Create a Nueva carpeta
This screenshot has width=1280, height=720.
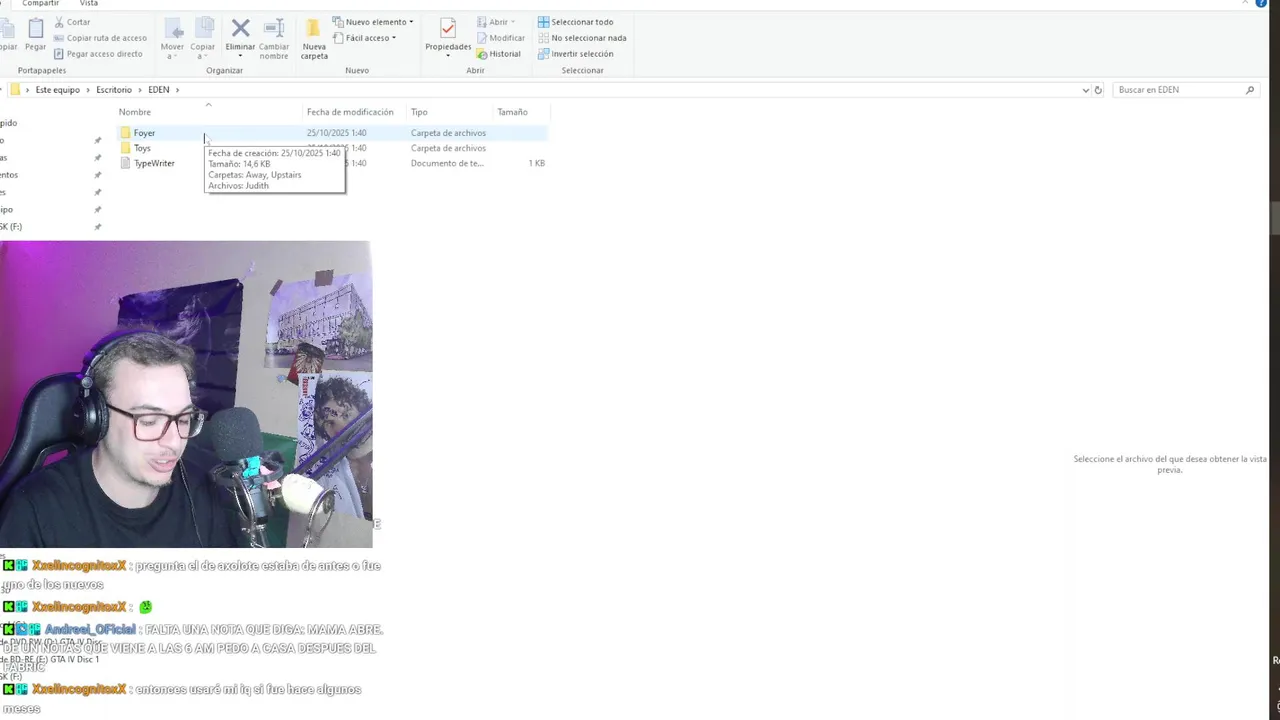(314, 38)
